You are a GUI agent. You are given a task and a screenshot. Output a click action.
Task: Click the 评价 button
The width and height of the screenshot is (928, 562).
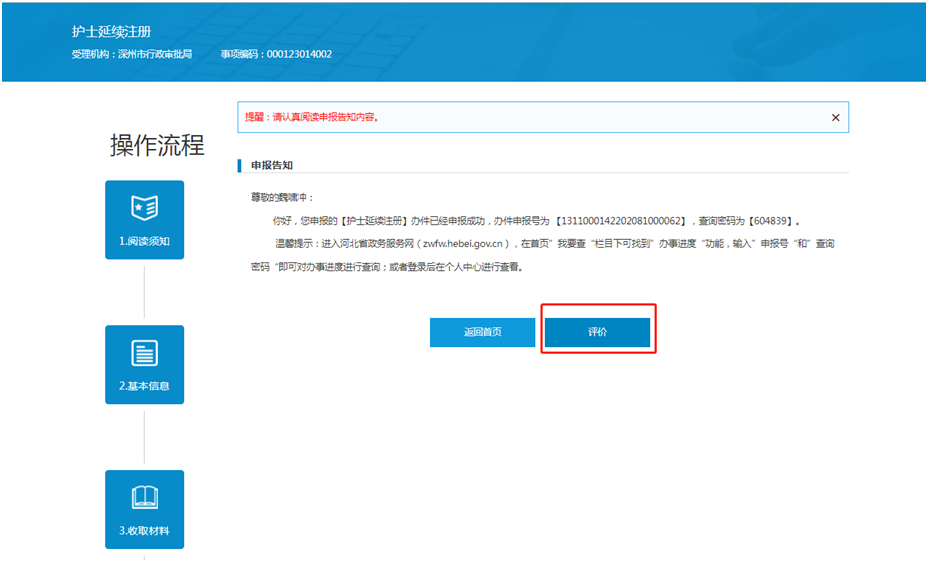point(597,332)
